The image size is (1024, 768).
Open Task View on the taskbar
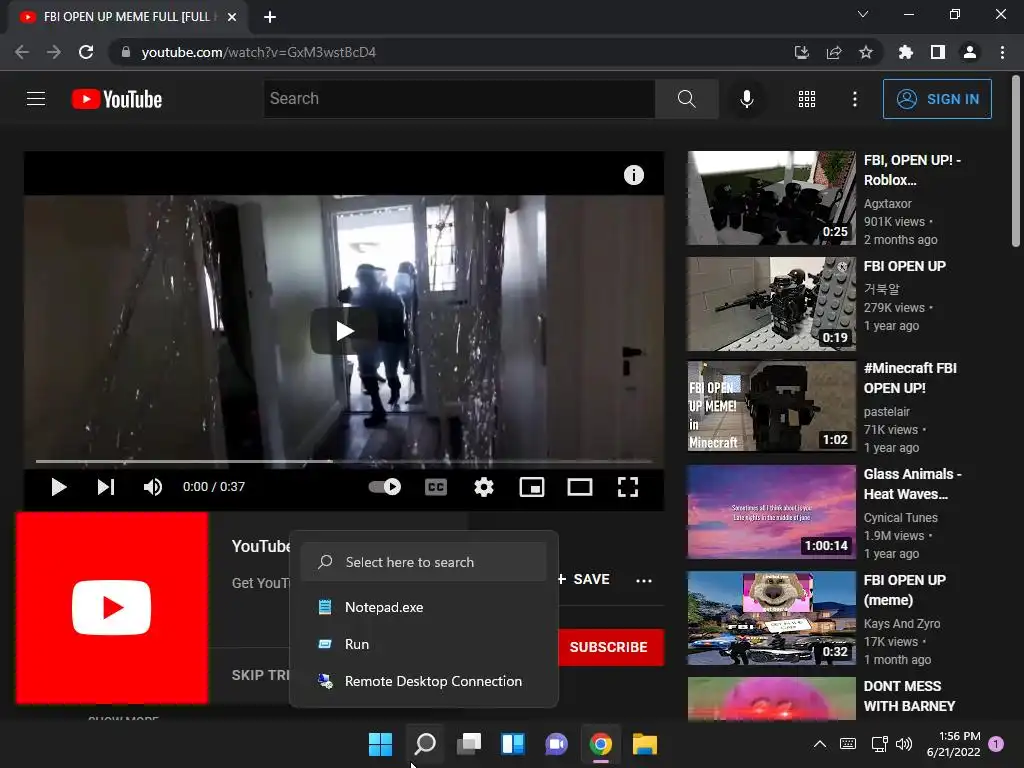(x=469, y=744)
